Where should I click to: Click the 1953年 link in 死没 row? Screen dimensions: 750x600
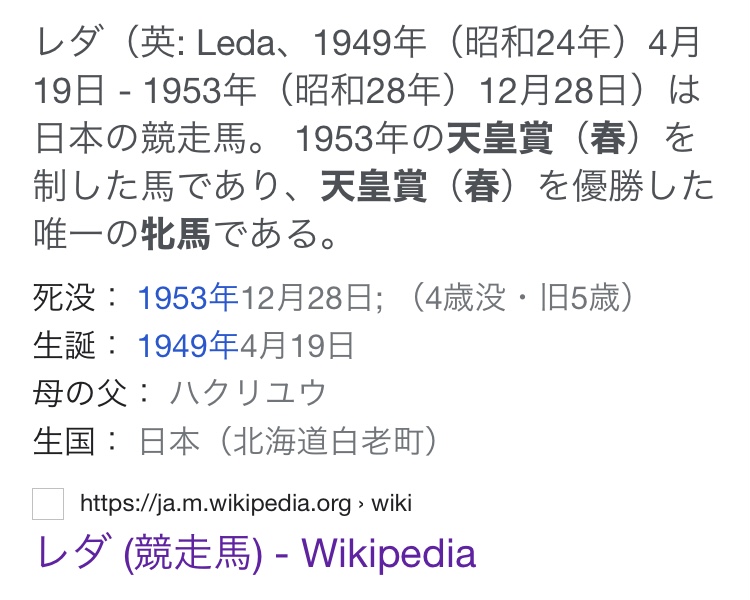[188, 298]
